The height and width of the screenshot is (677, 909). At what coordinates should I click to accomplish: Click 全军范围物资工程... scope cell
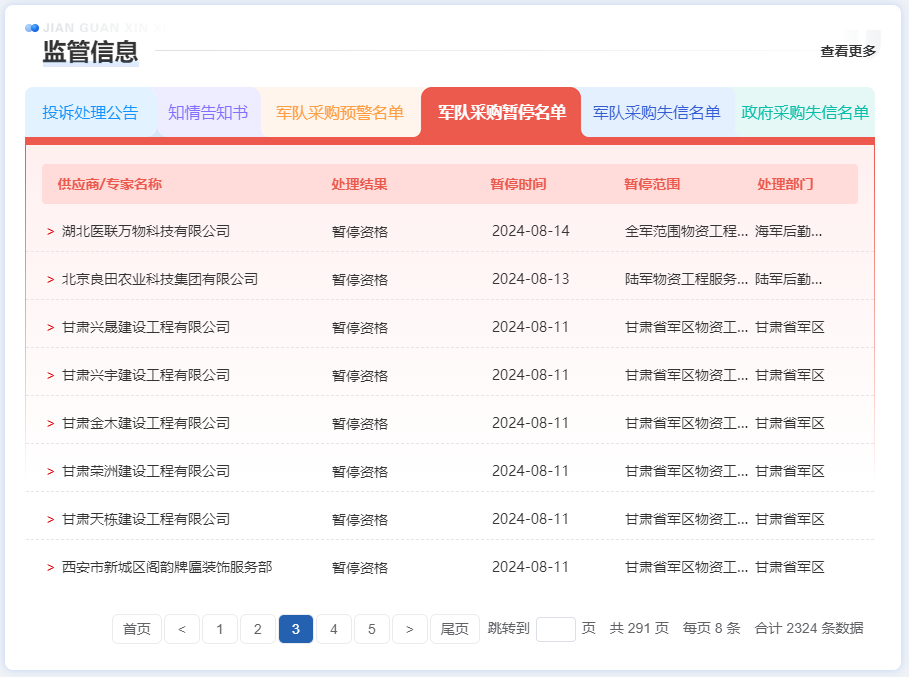(x=686, y=231)
